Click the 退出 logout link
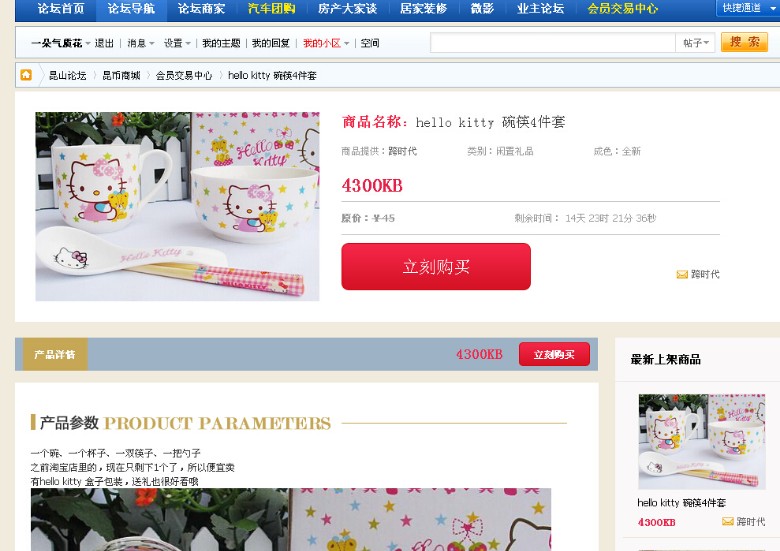780x551 pixels. coord(104,43)
